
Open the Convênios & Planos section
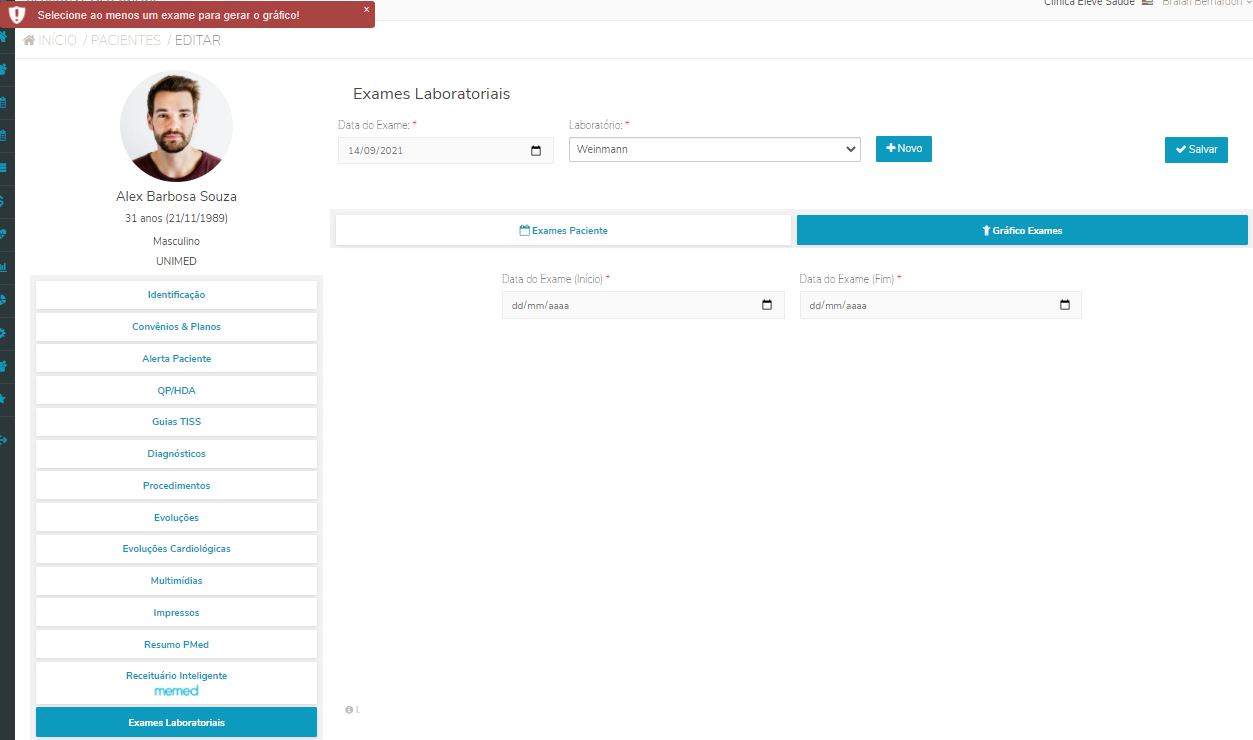click(x=176, y=327)
